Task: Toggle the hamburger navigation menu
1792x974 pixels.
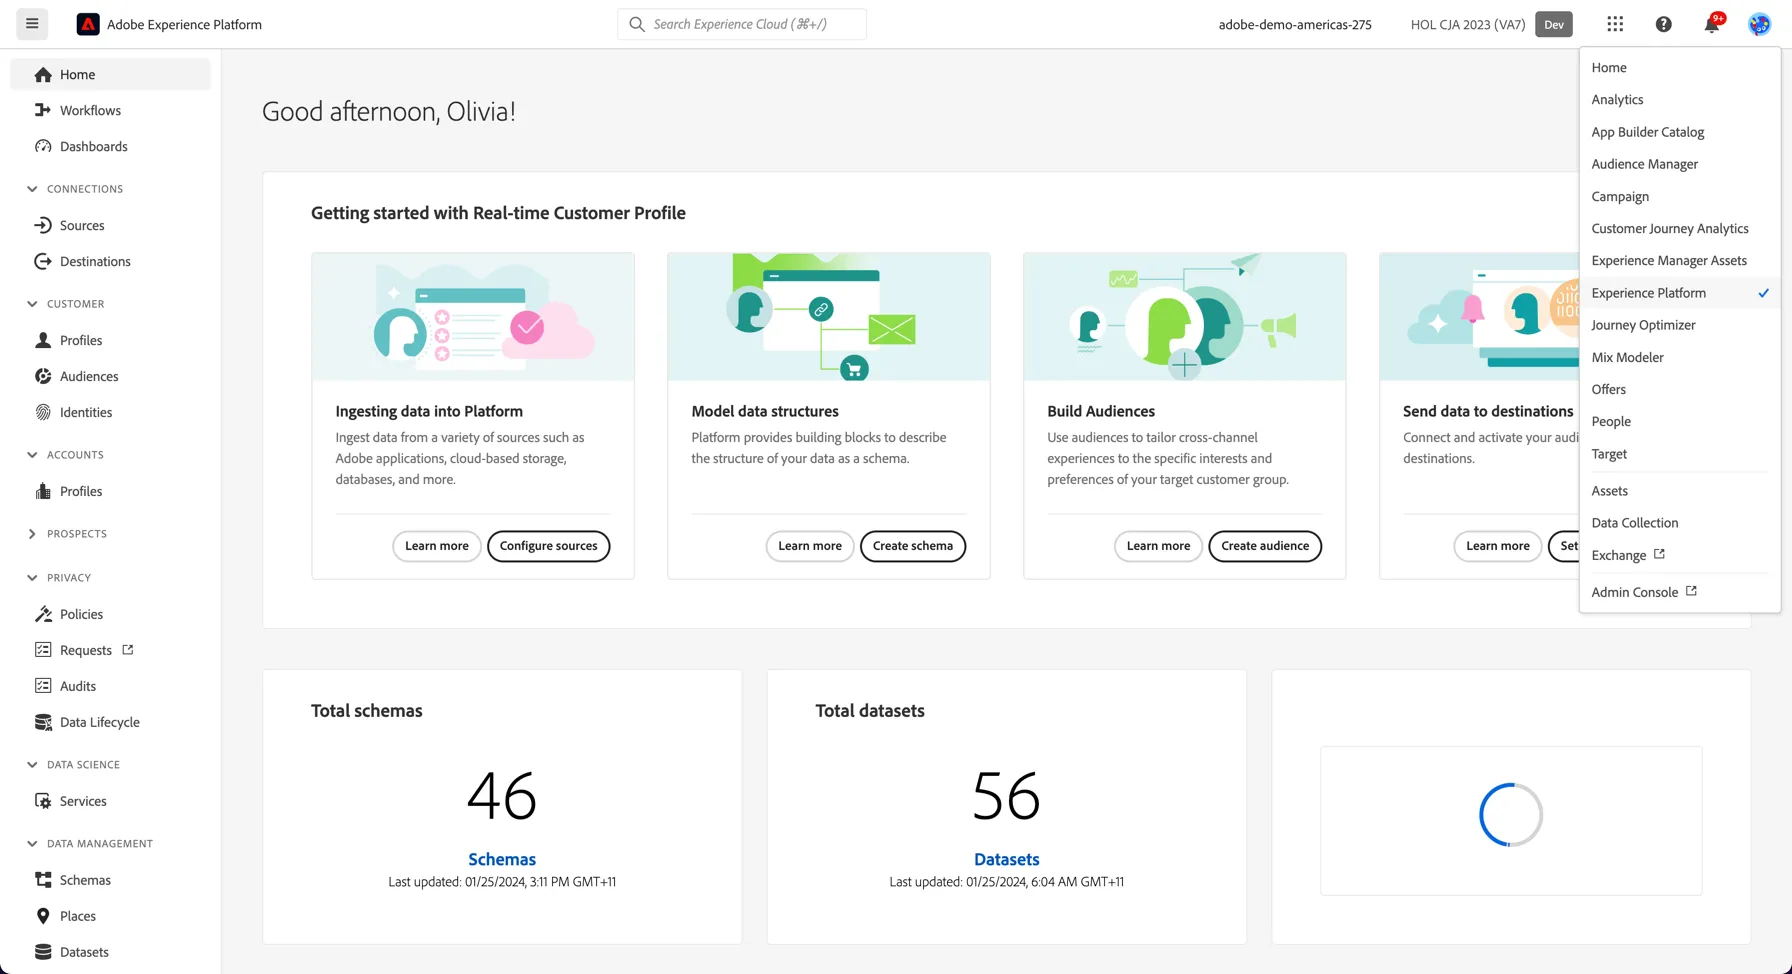Action: 32,24
